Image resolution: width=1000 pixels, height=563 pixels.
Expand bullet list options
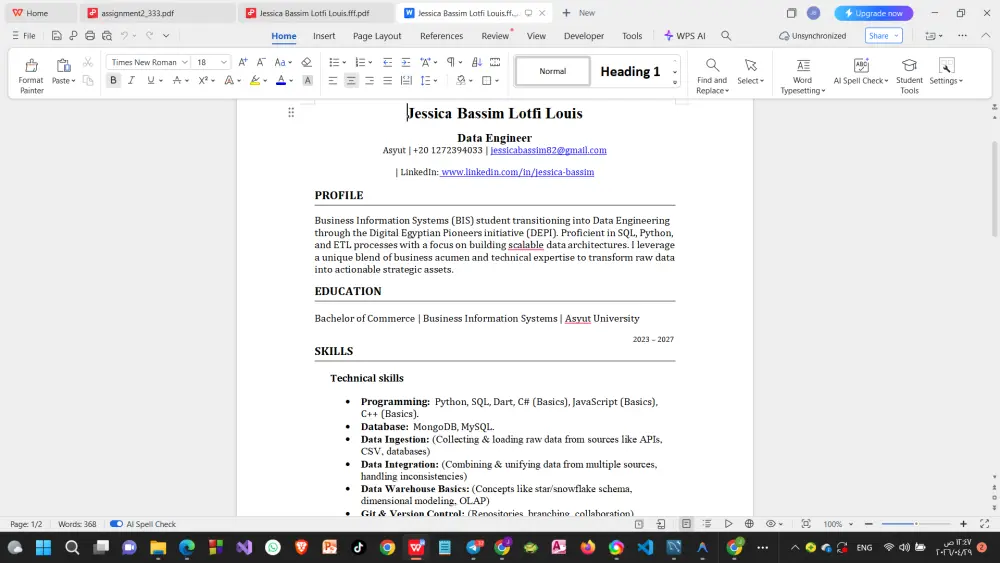344,62
